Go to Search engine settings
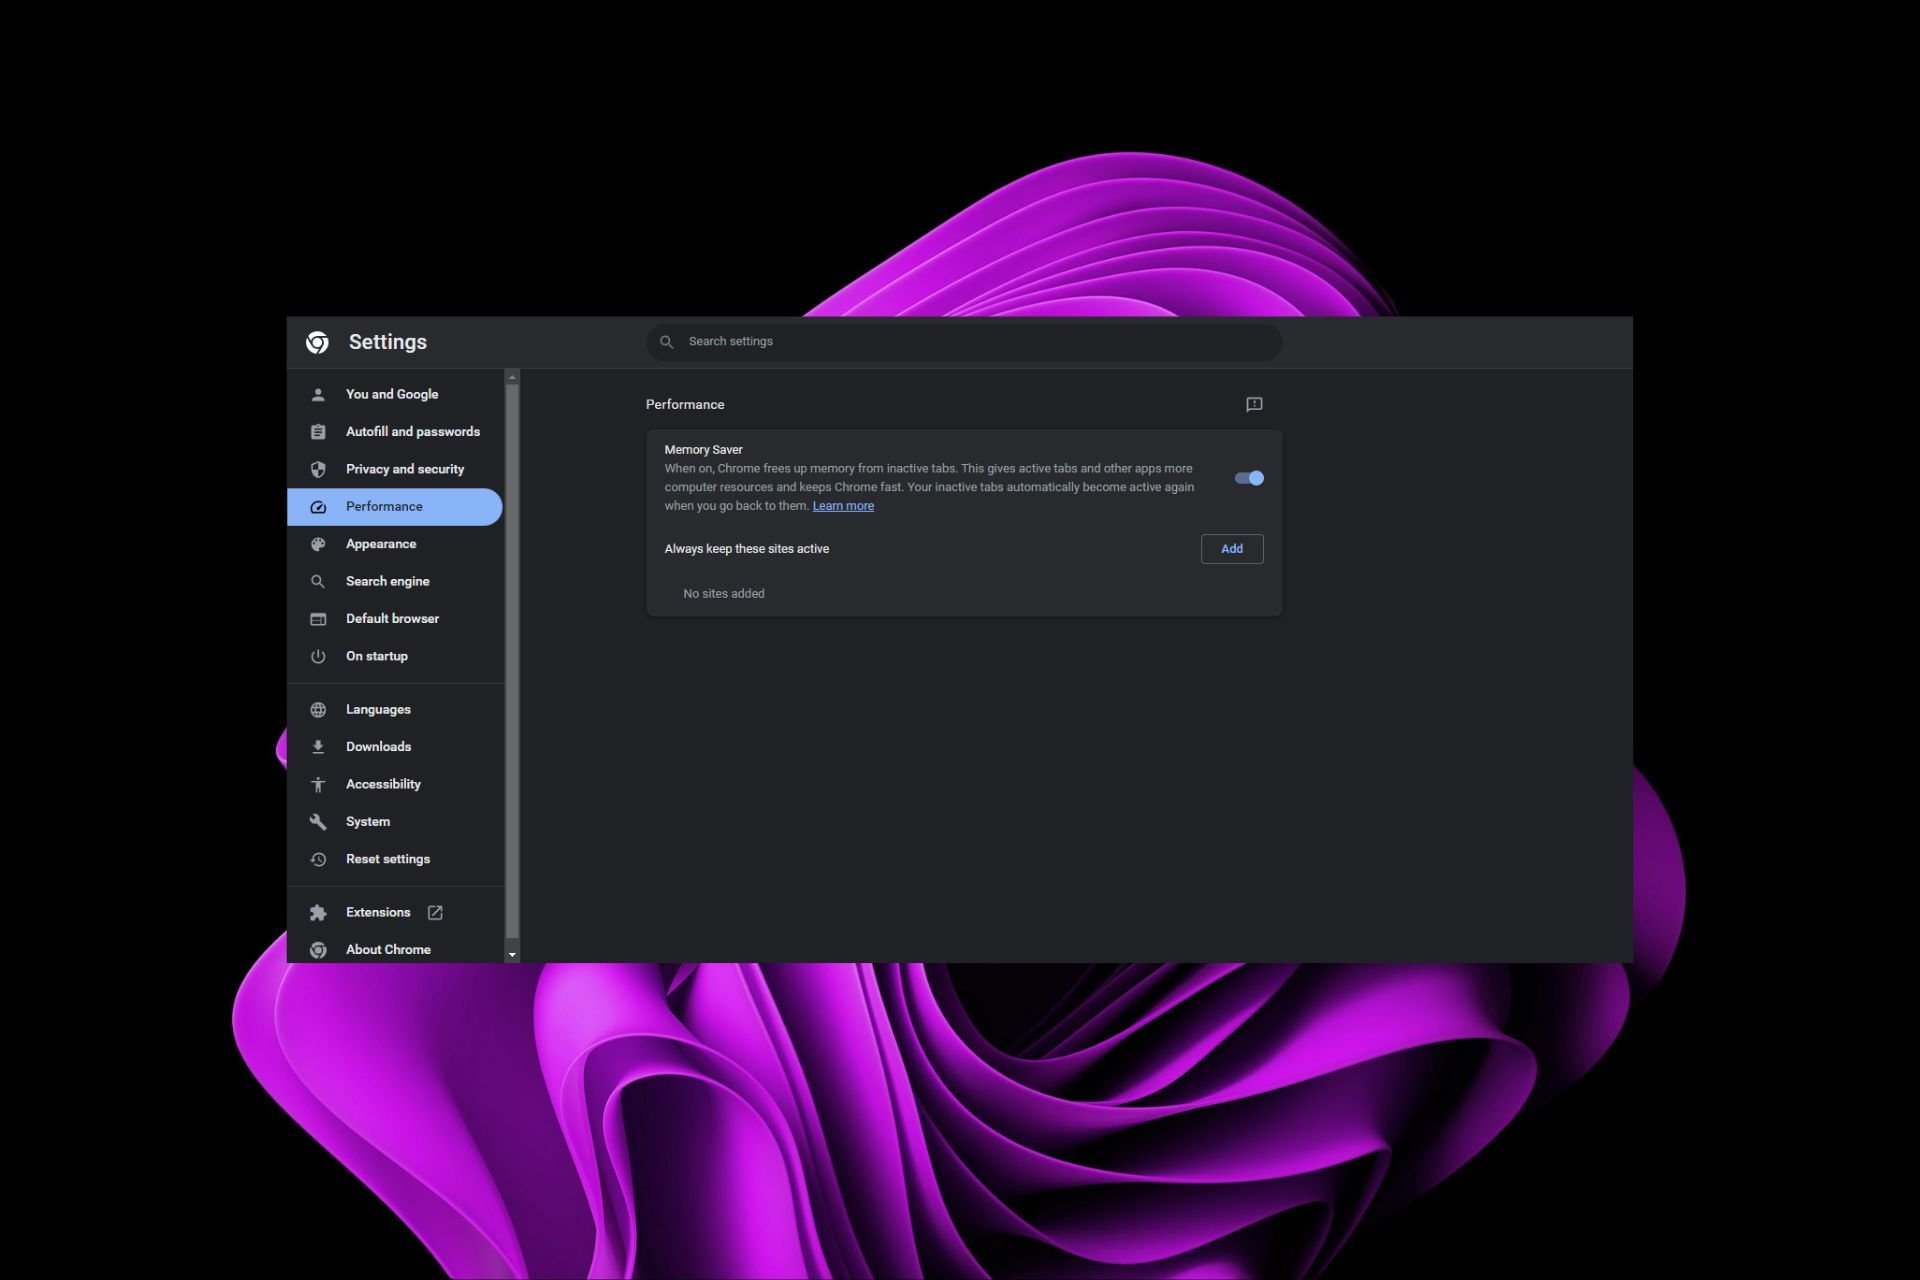Screen dimensions: 1920x1280 395,581
